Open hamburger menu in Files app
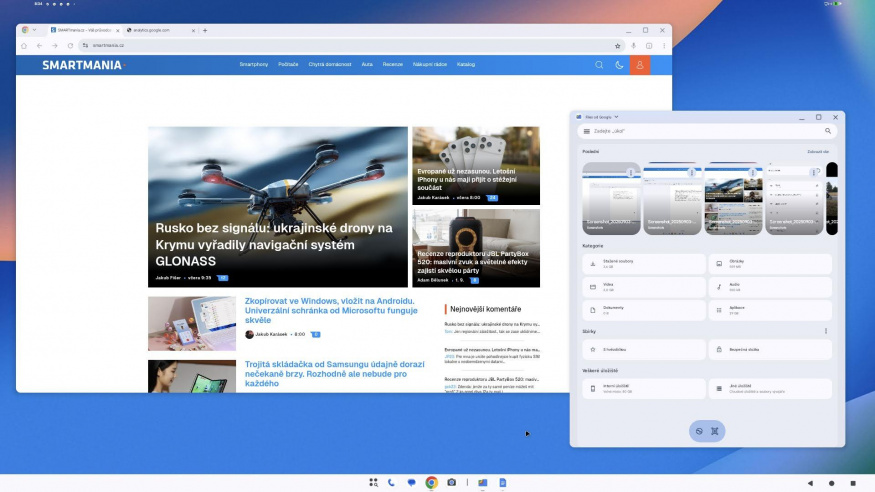Screen dimensions: 875x492 tap(586, 131)
